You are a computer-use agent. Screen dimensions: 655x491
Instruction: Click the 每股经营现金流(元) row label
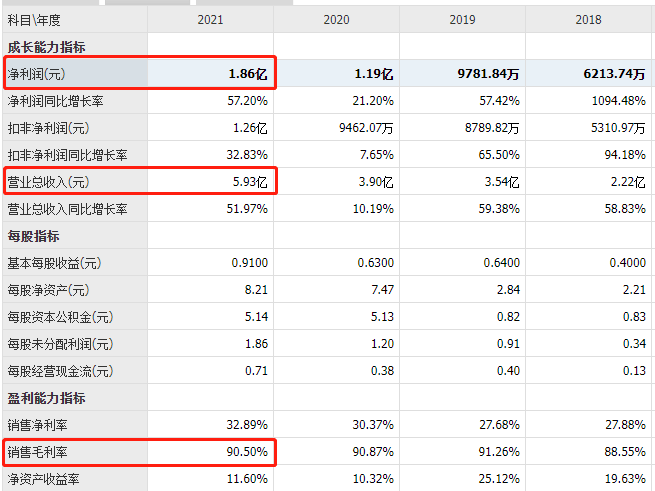coord(60,371)
